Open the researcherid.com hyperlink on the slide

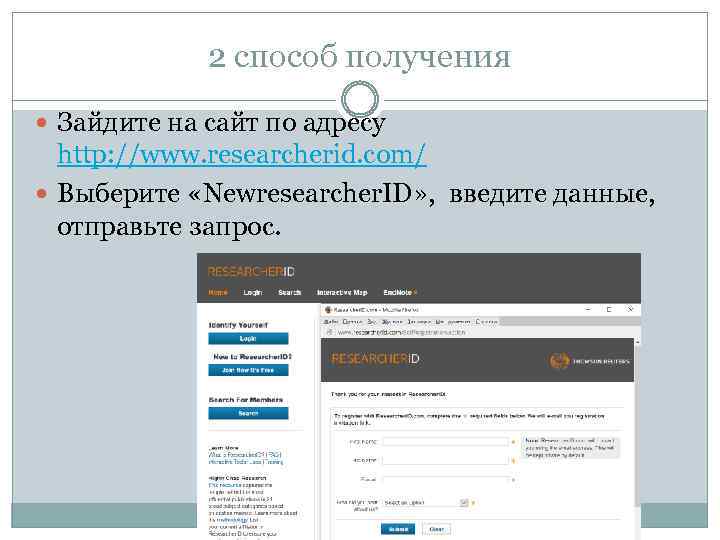tap(242, 154)
